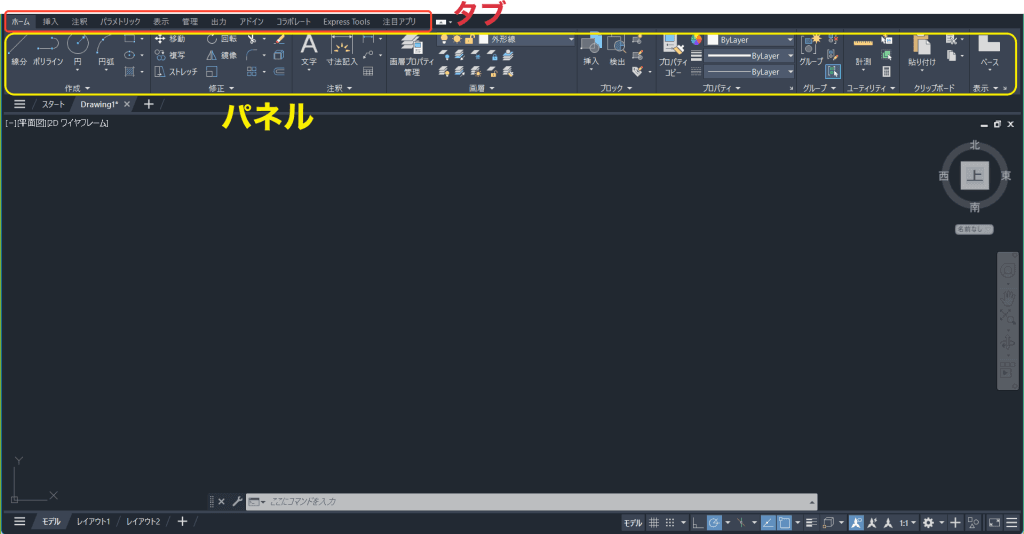Open the ByLayer linetype dropdown
The image size is (1024, 534).
pyautogui.click(x=790, y=72)
